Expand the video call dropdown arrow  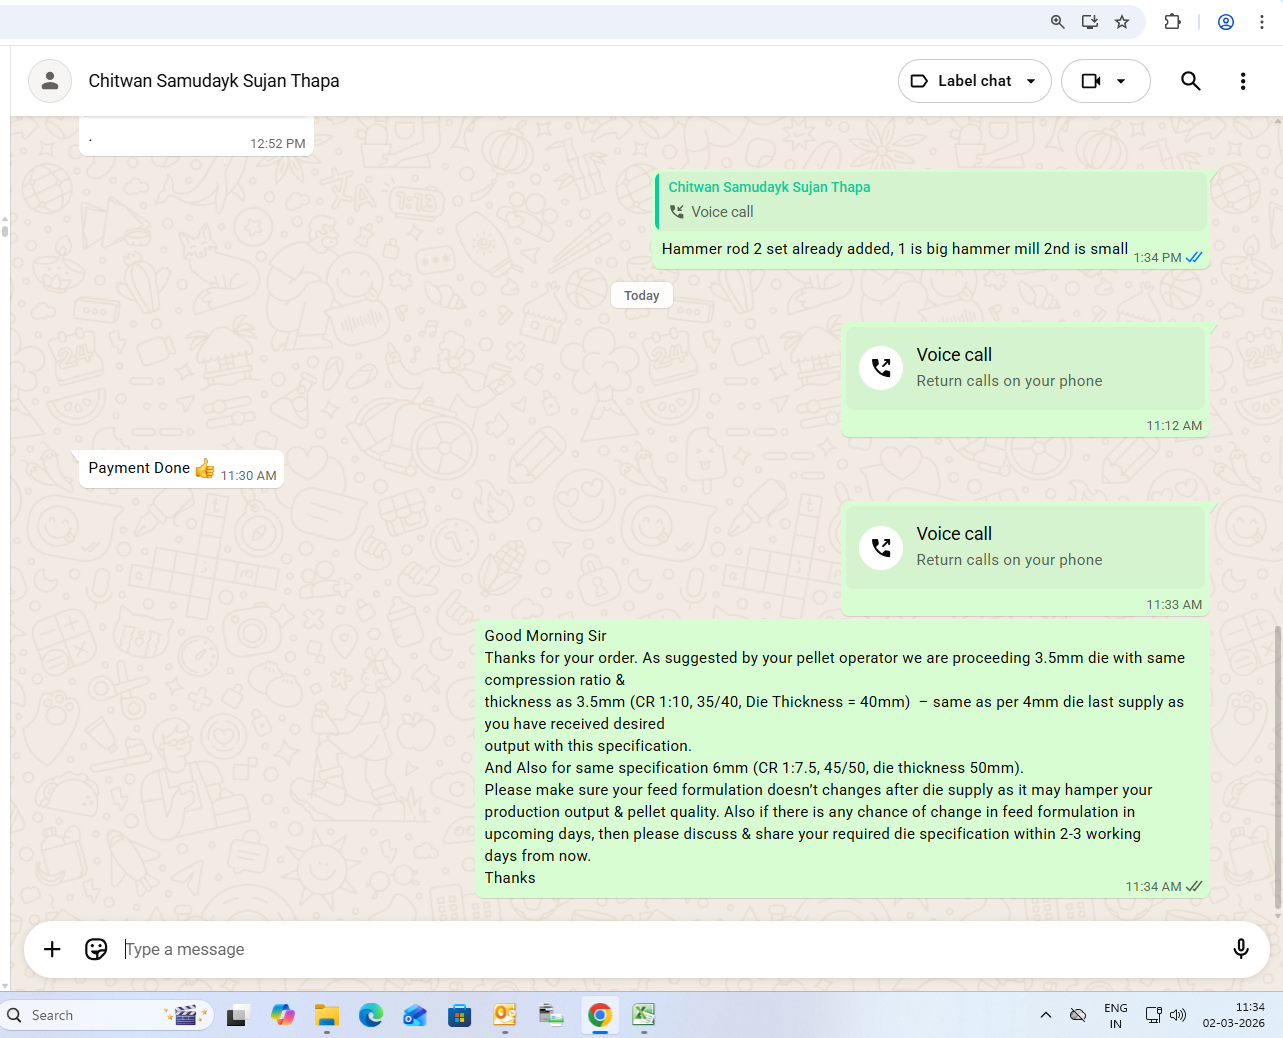click(x=1121, y=81)
